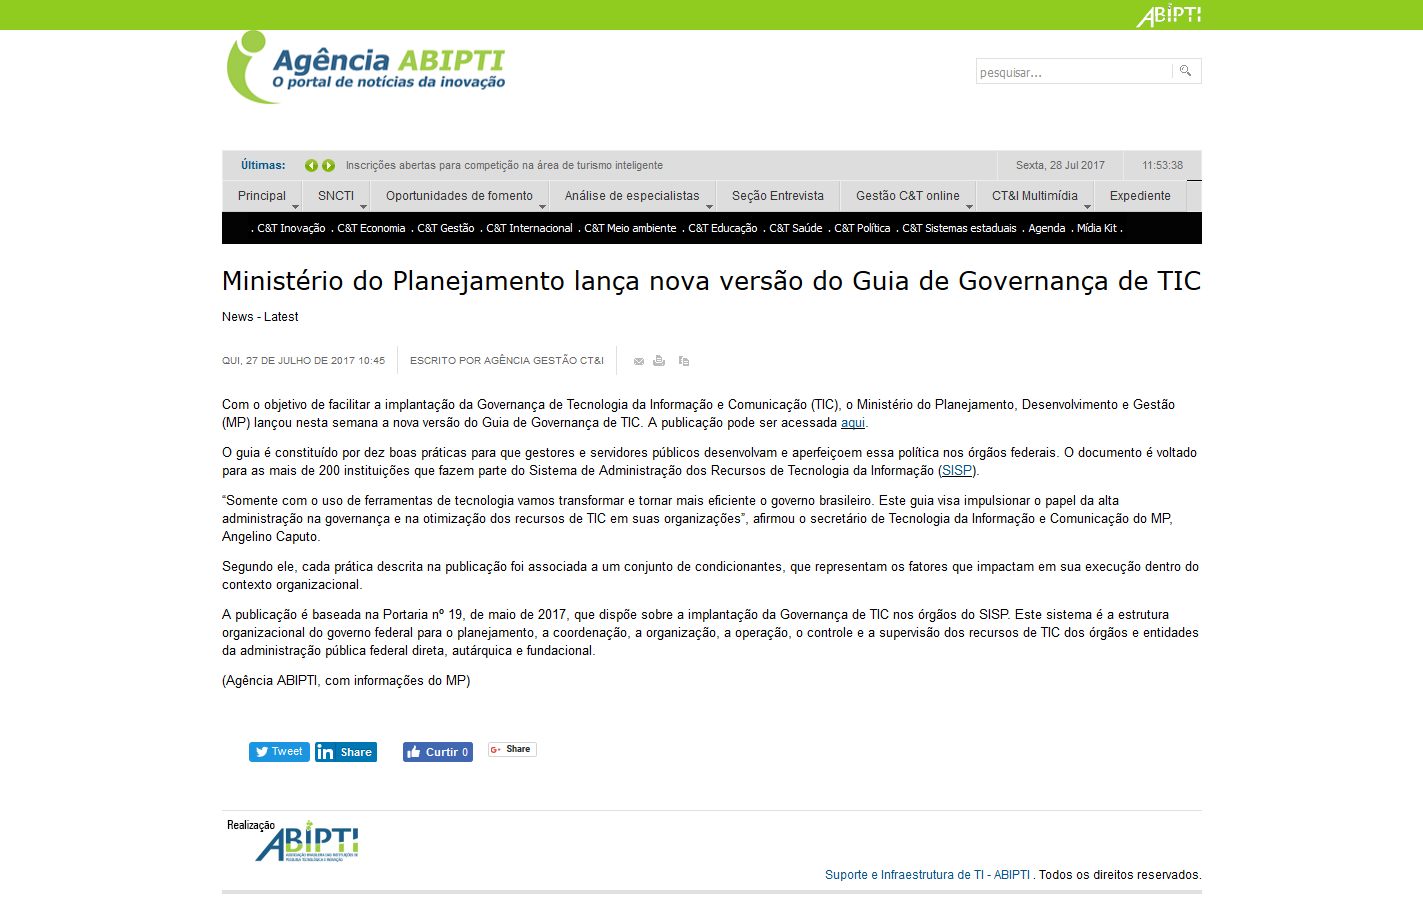Open the Seção Entrevista menu item
This screenshot has height=913, width=1423.
pos(778,196)
